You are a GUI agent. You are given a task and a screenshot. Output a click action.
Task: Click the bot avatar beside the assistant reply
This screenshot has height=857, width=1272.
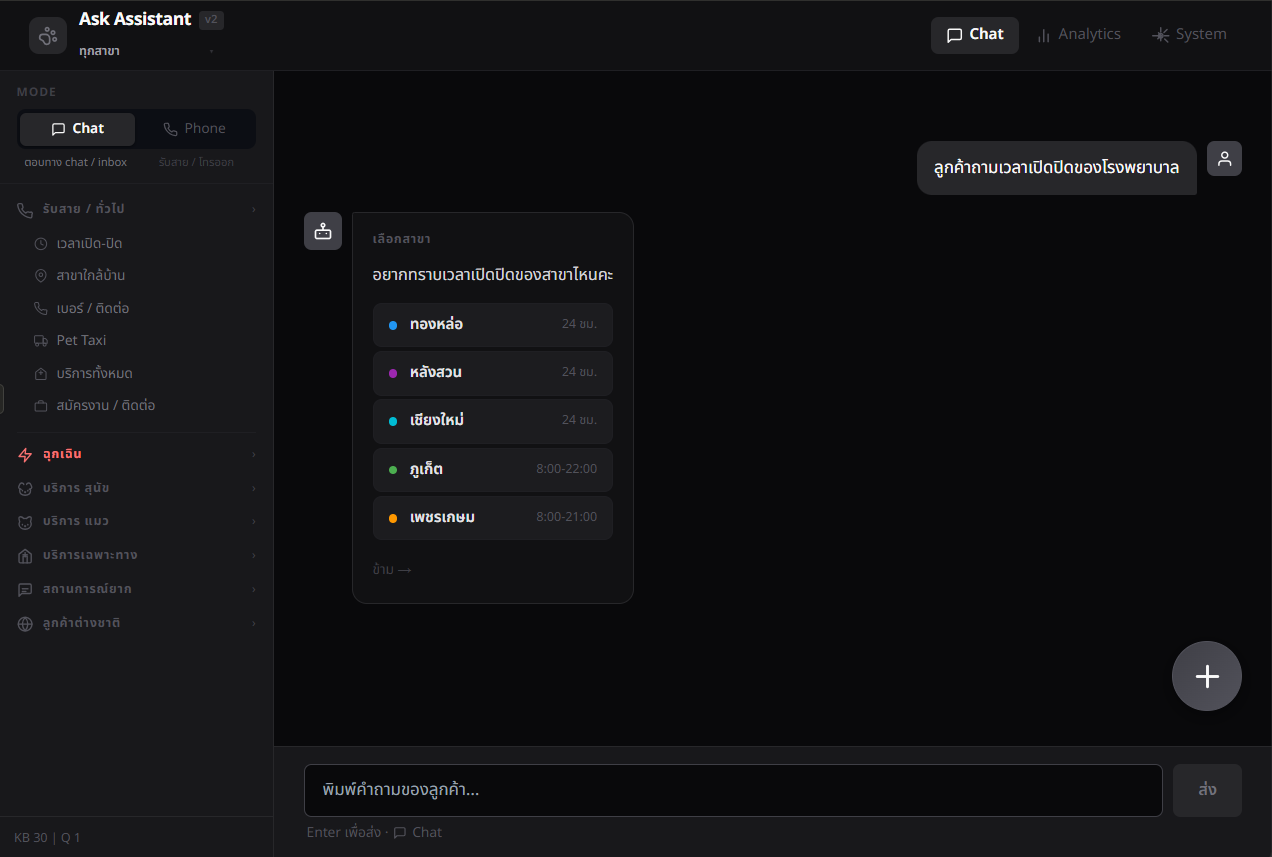(322, 230)
